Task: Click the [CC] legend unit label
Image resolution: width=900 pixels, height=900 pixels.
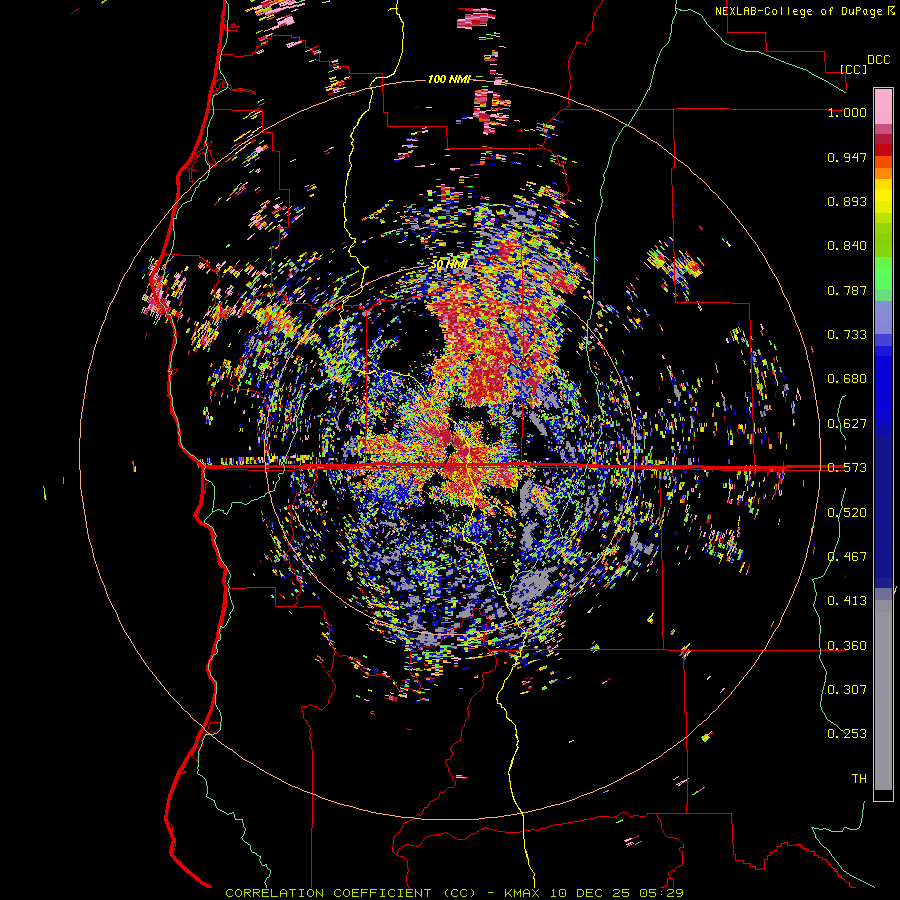Action: click(853, 69)
